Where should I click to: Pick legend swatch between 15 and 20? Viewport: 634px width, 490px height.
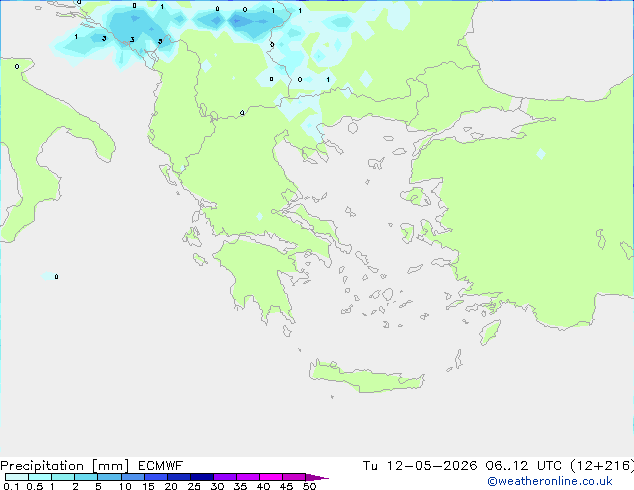click(x=156, y=477)
